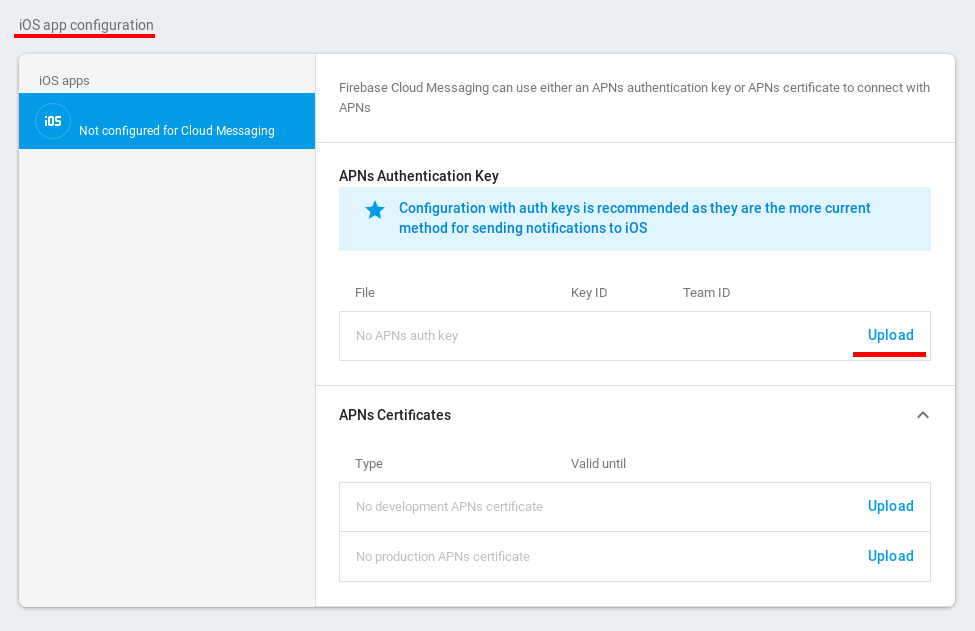The image size is (975, 631).
Task: Click the star icon in the info banner
Action: pos(375,210)
